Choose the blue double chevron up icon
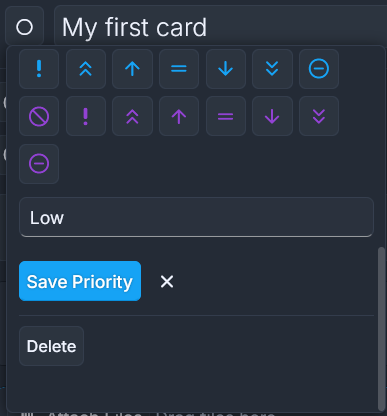Screen dimensions: 387x416 pos(86,69)
